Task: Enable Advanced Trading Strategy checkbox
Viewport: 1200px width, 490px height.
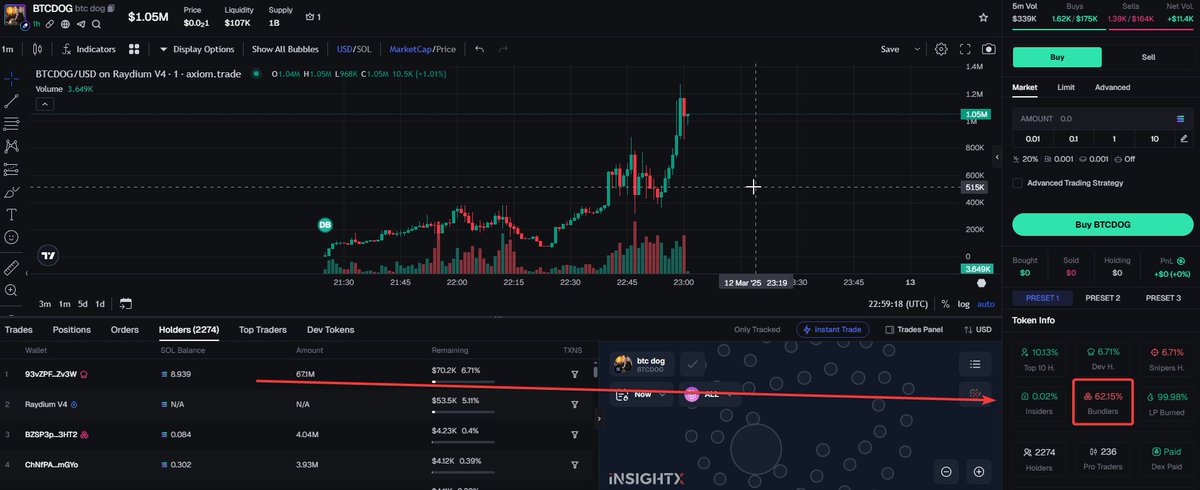Action: 1018,183
